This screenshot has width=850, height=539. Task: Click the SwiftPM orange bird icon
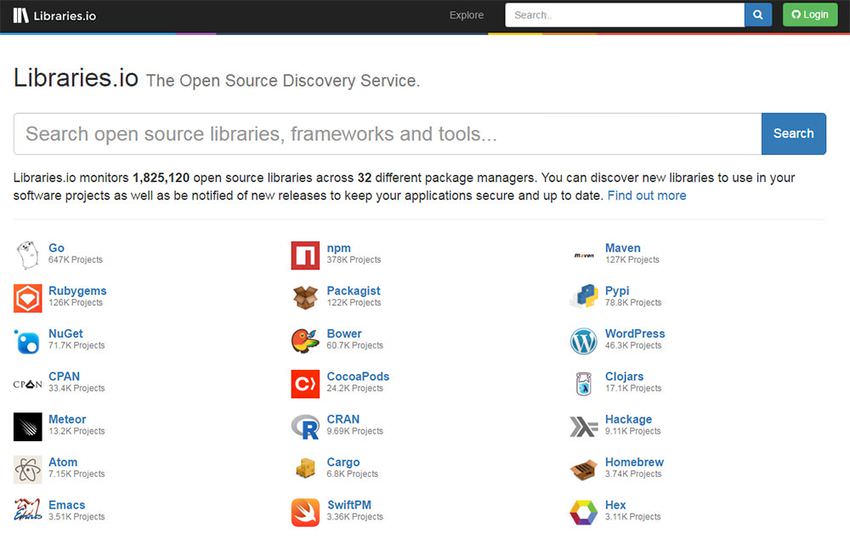305,512
